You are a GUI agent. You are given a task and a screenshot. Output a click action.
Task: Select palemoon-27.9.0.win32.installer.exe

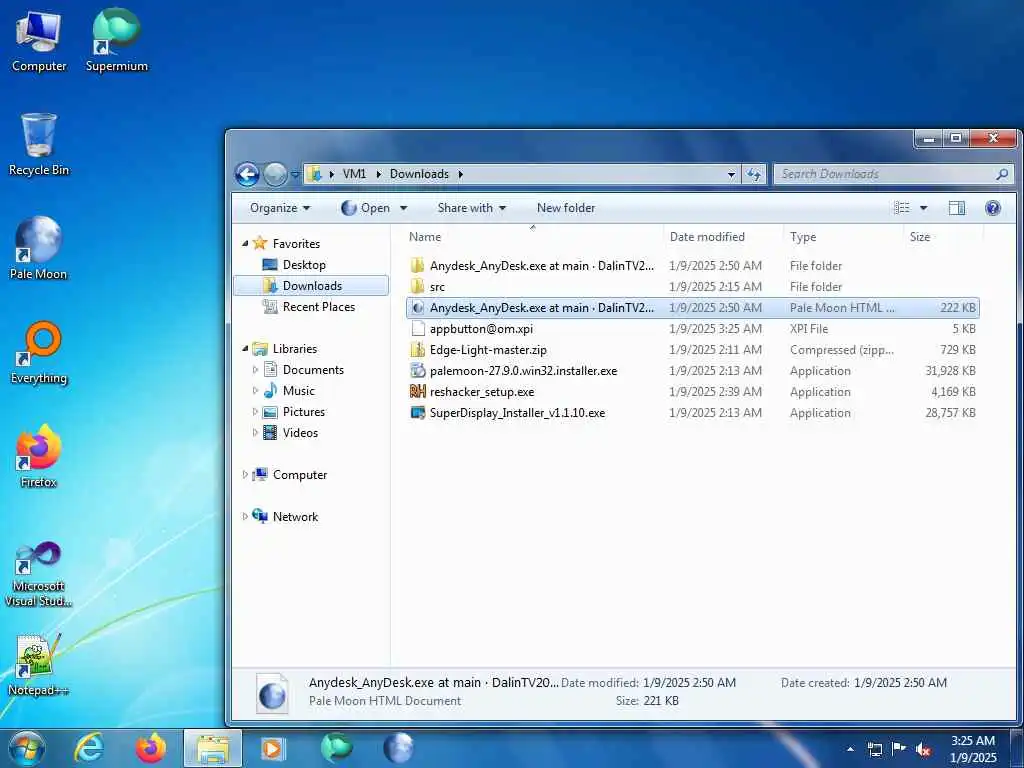(692, 371)
